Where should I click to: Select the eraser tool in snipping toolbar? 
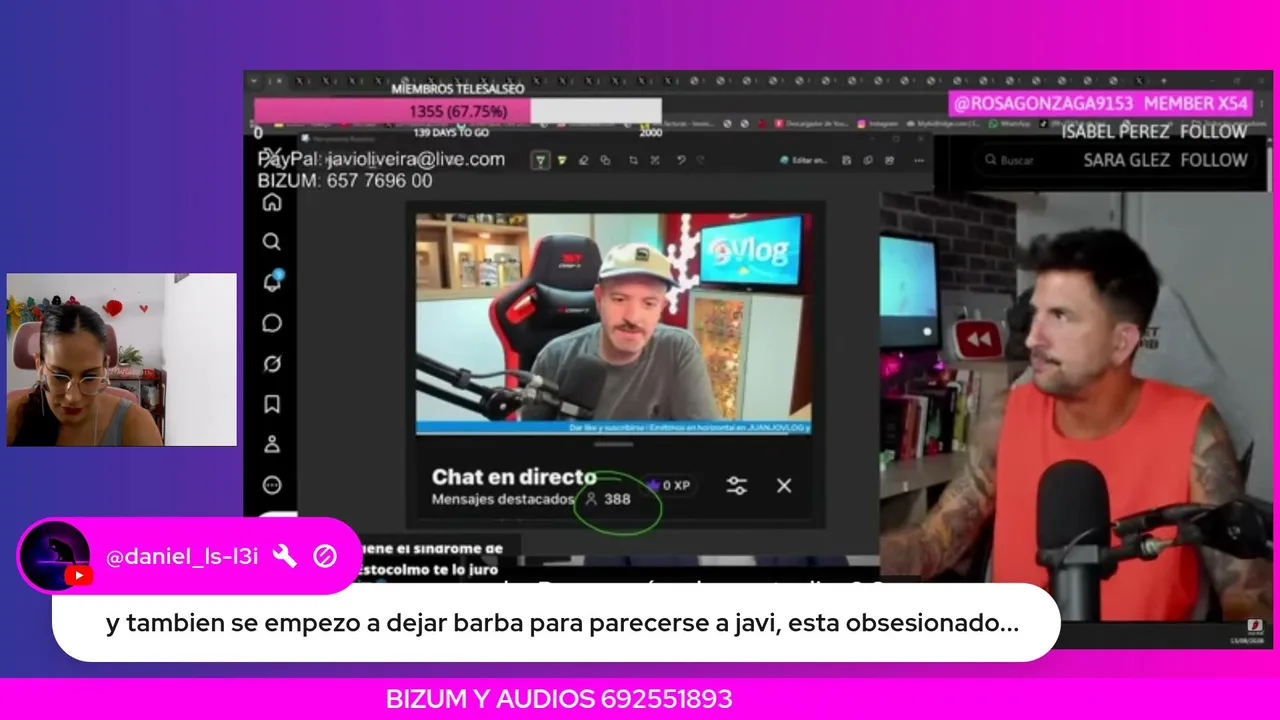tap(584, 160)
